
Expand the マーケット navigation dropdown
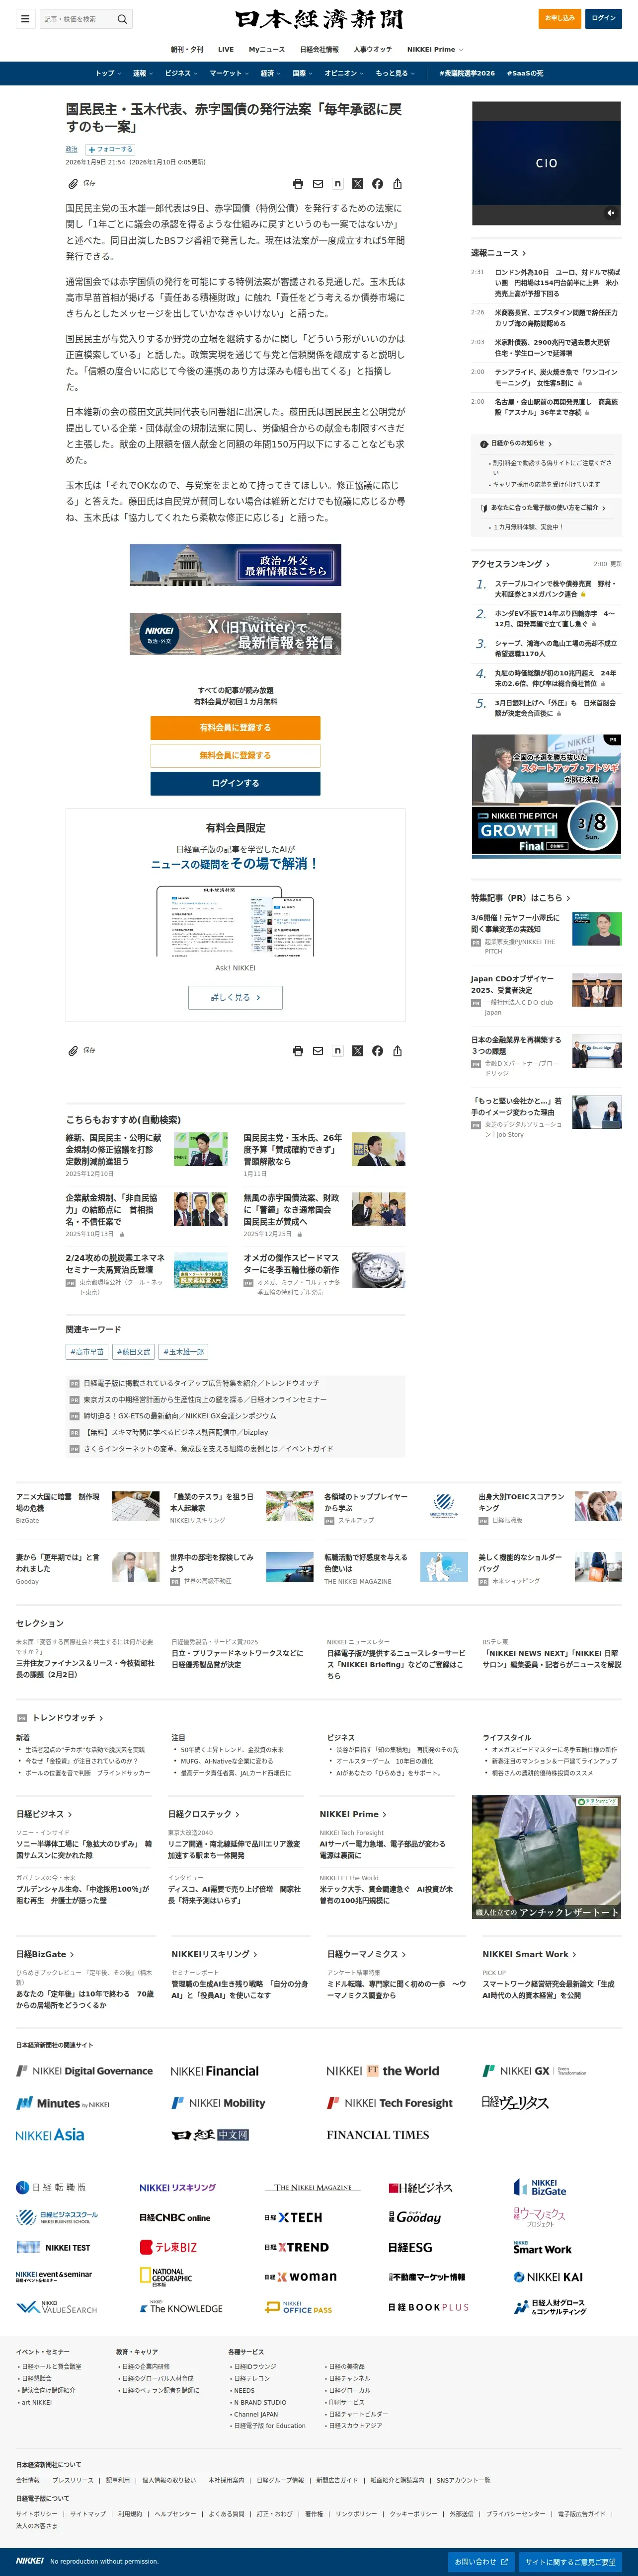coord(229,73)
